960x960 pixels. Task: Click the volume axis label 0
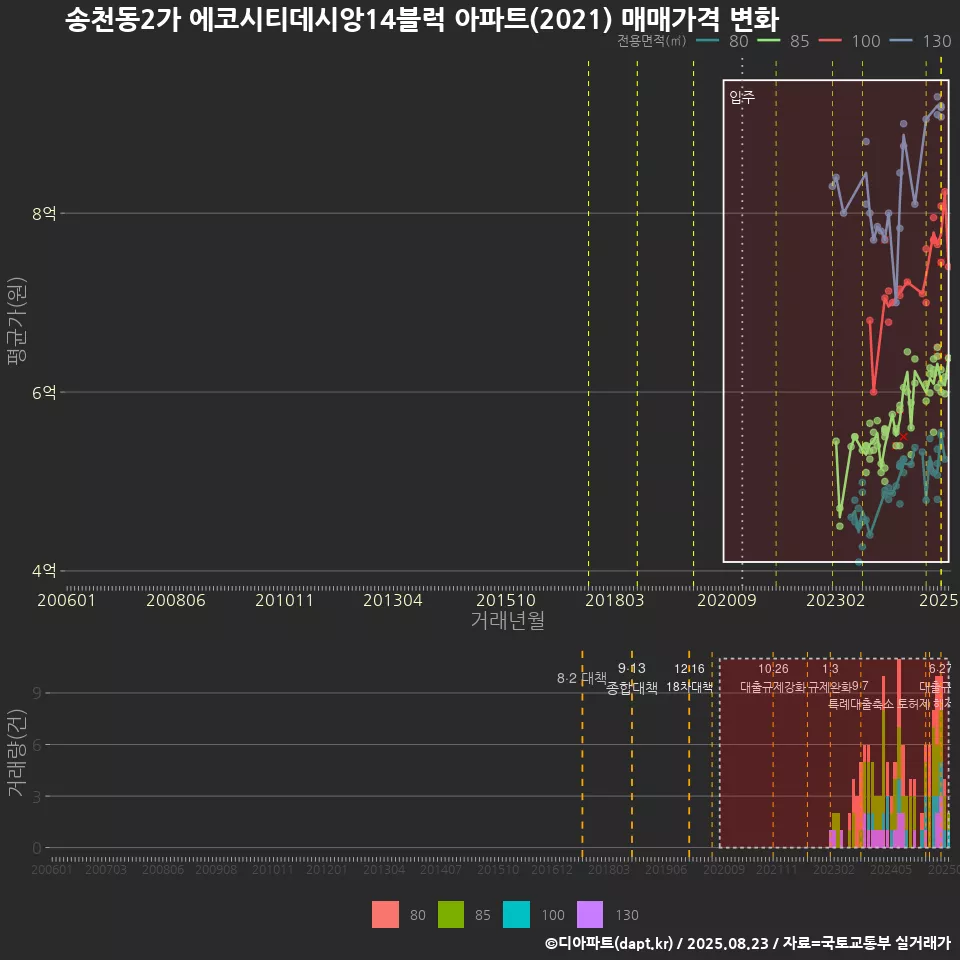(37, 848)
